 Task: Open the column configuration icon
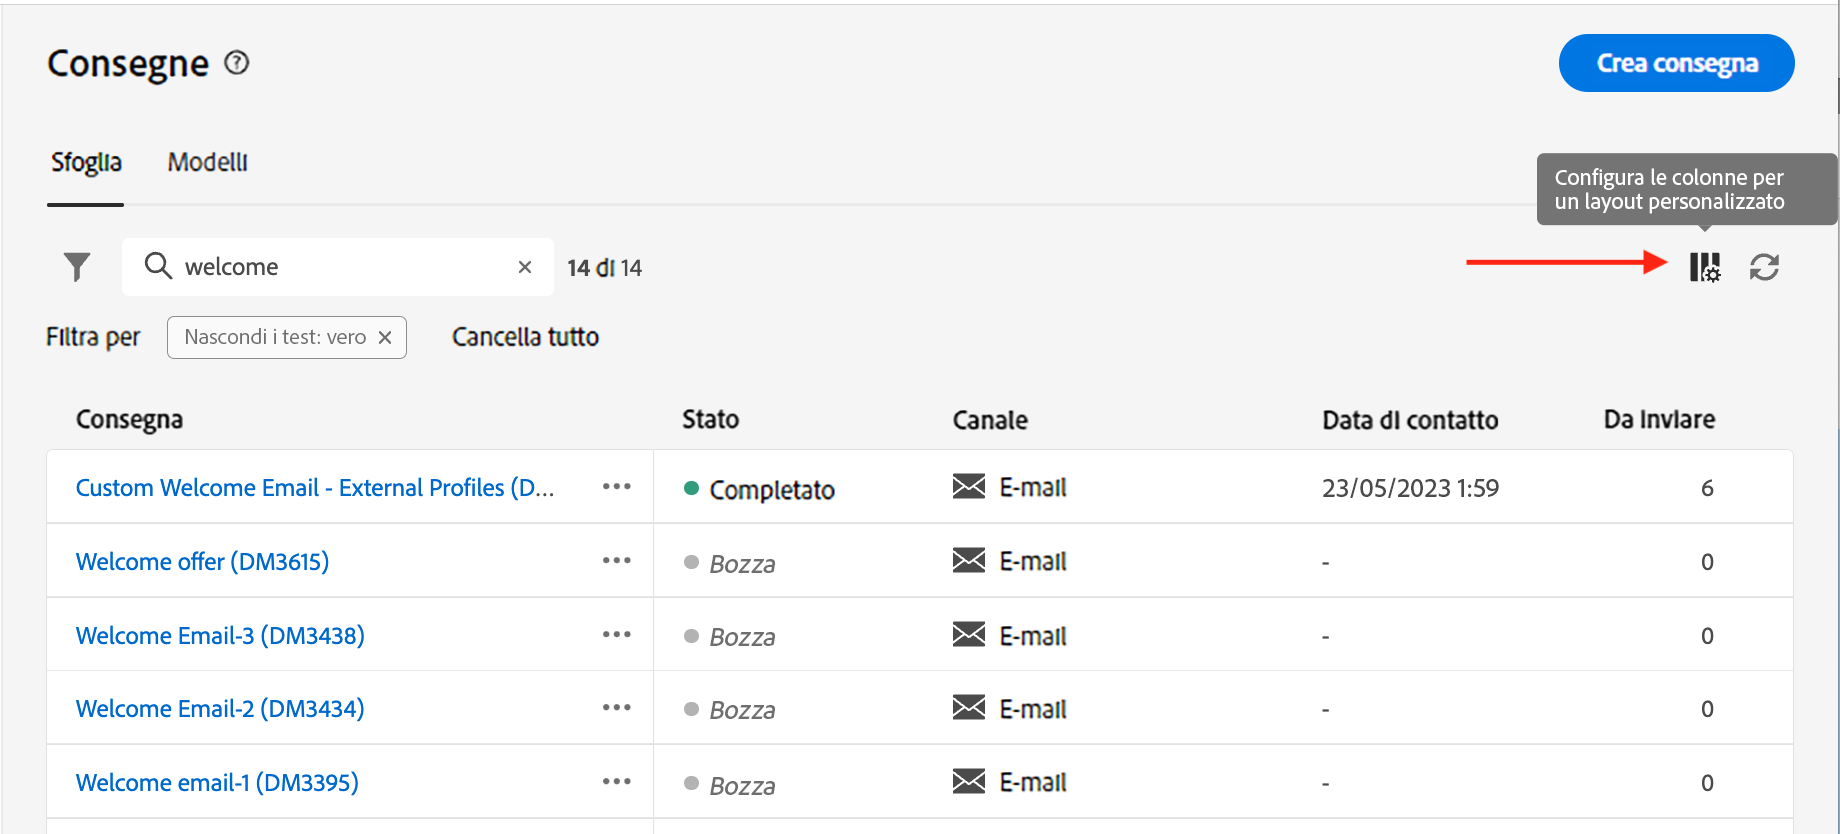pyautogui.click(x=1704, y=267)
